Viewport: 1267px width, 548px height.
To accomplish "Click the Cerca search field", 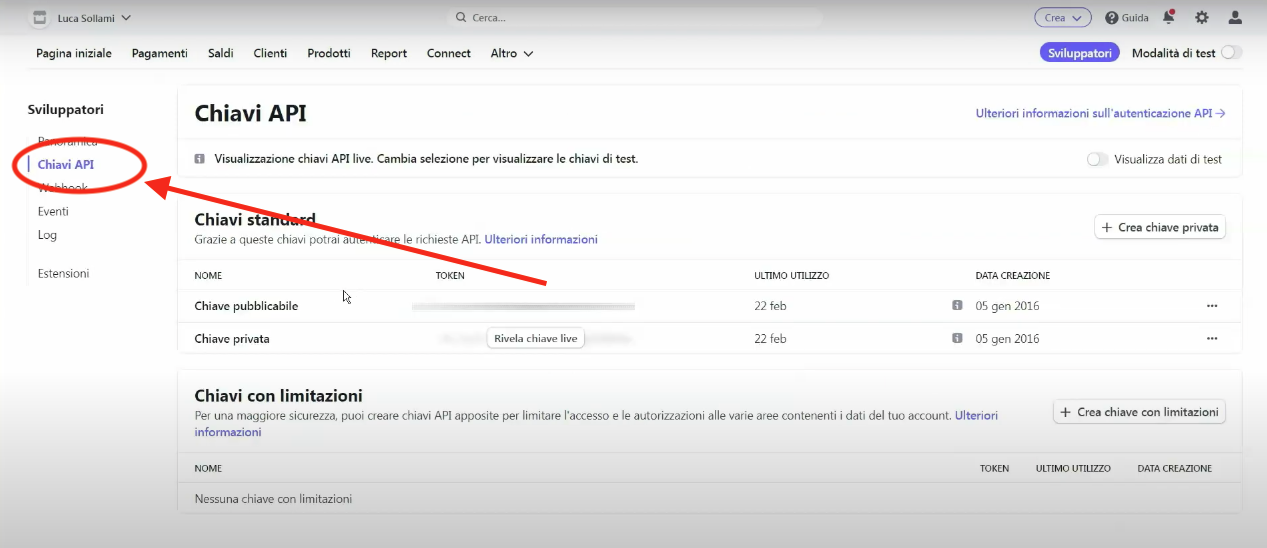I will pos(634,18).
